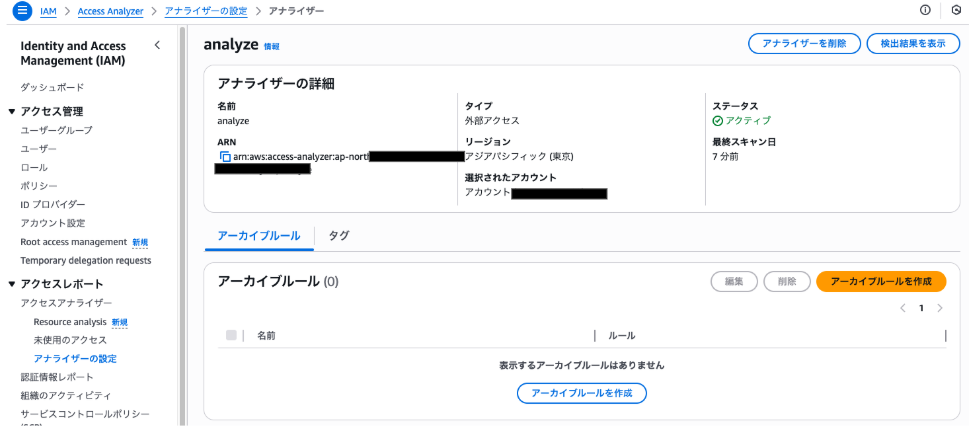Select all archive rules checkbox

click(231, 336)
